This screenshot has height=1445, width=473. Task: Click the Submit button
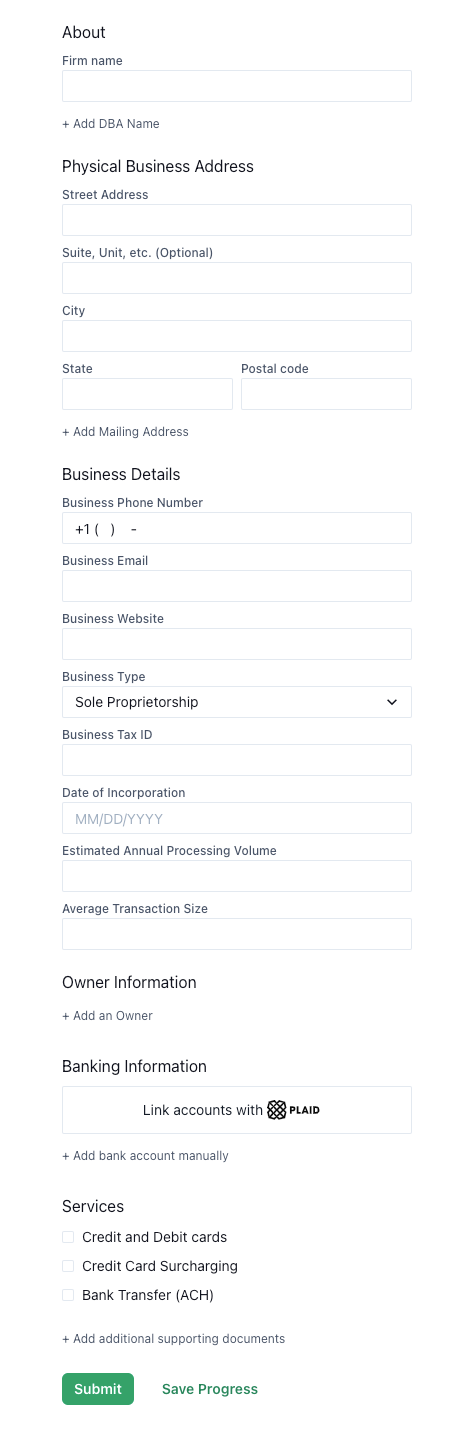point(98,1389)
